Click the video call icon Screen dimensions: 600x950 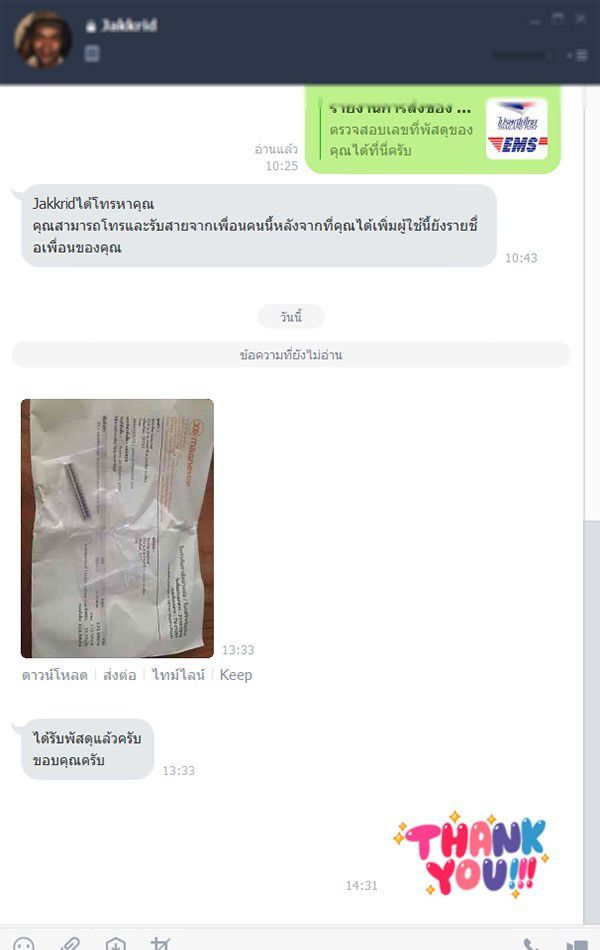[576, 945]
